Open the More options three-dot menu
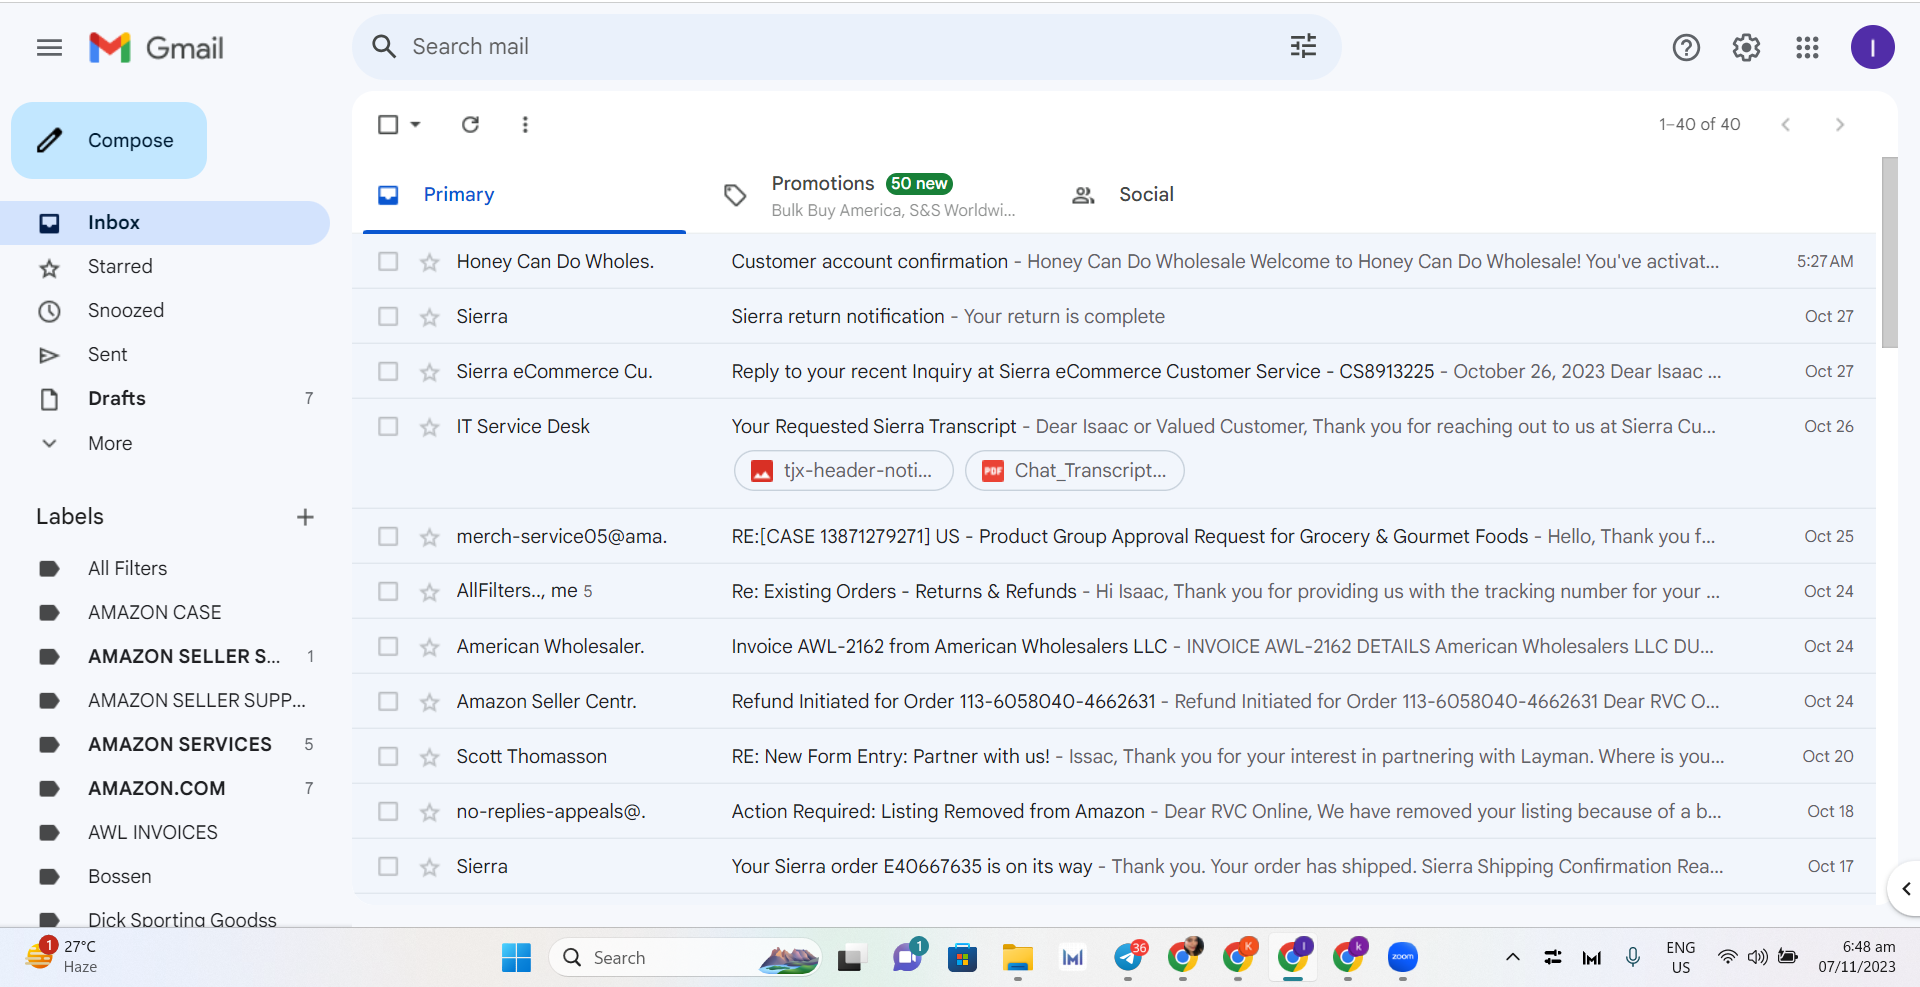This screenshot has width=1920, height=987. click(525, 124)
